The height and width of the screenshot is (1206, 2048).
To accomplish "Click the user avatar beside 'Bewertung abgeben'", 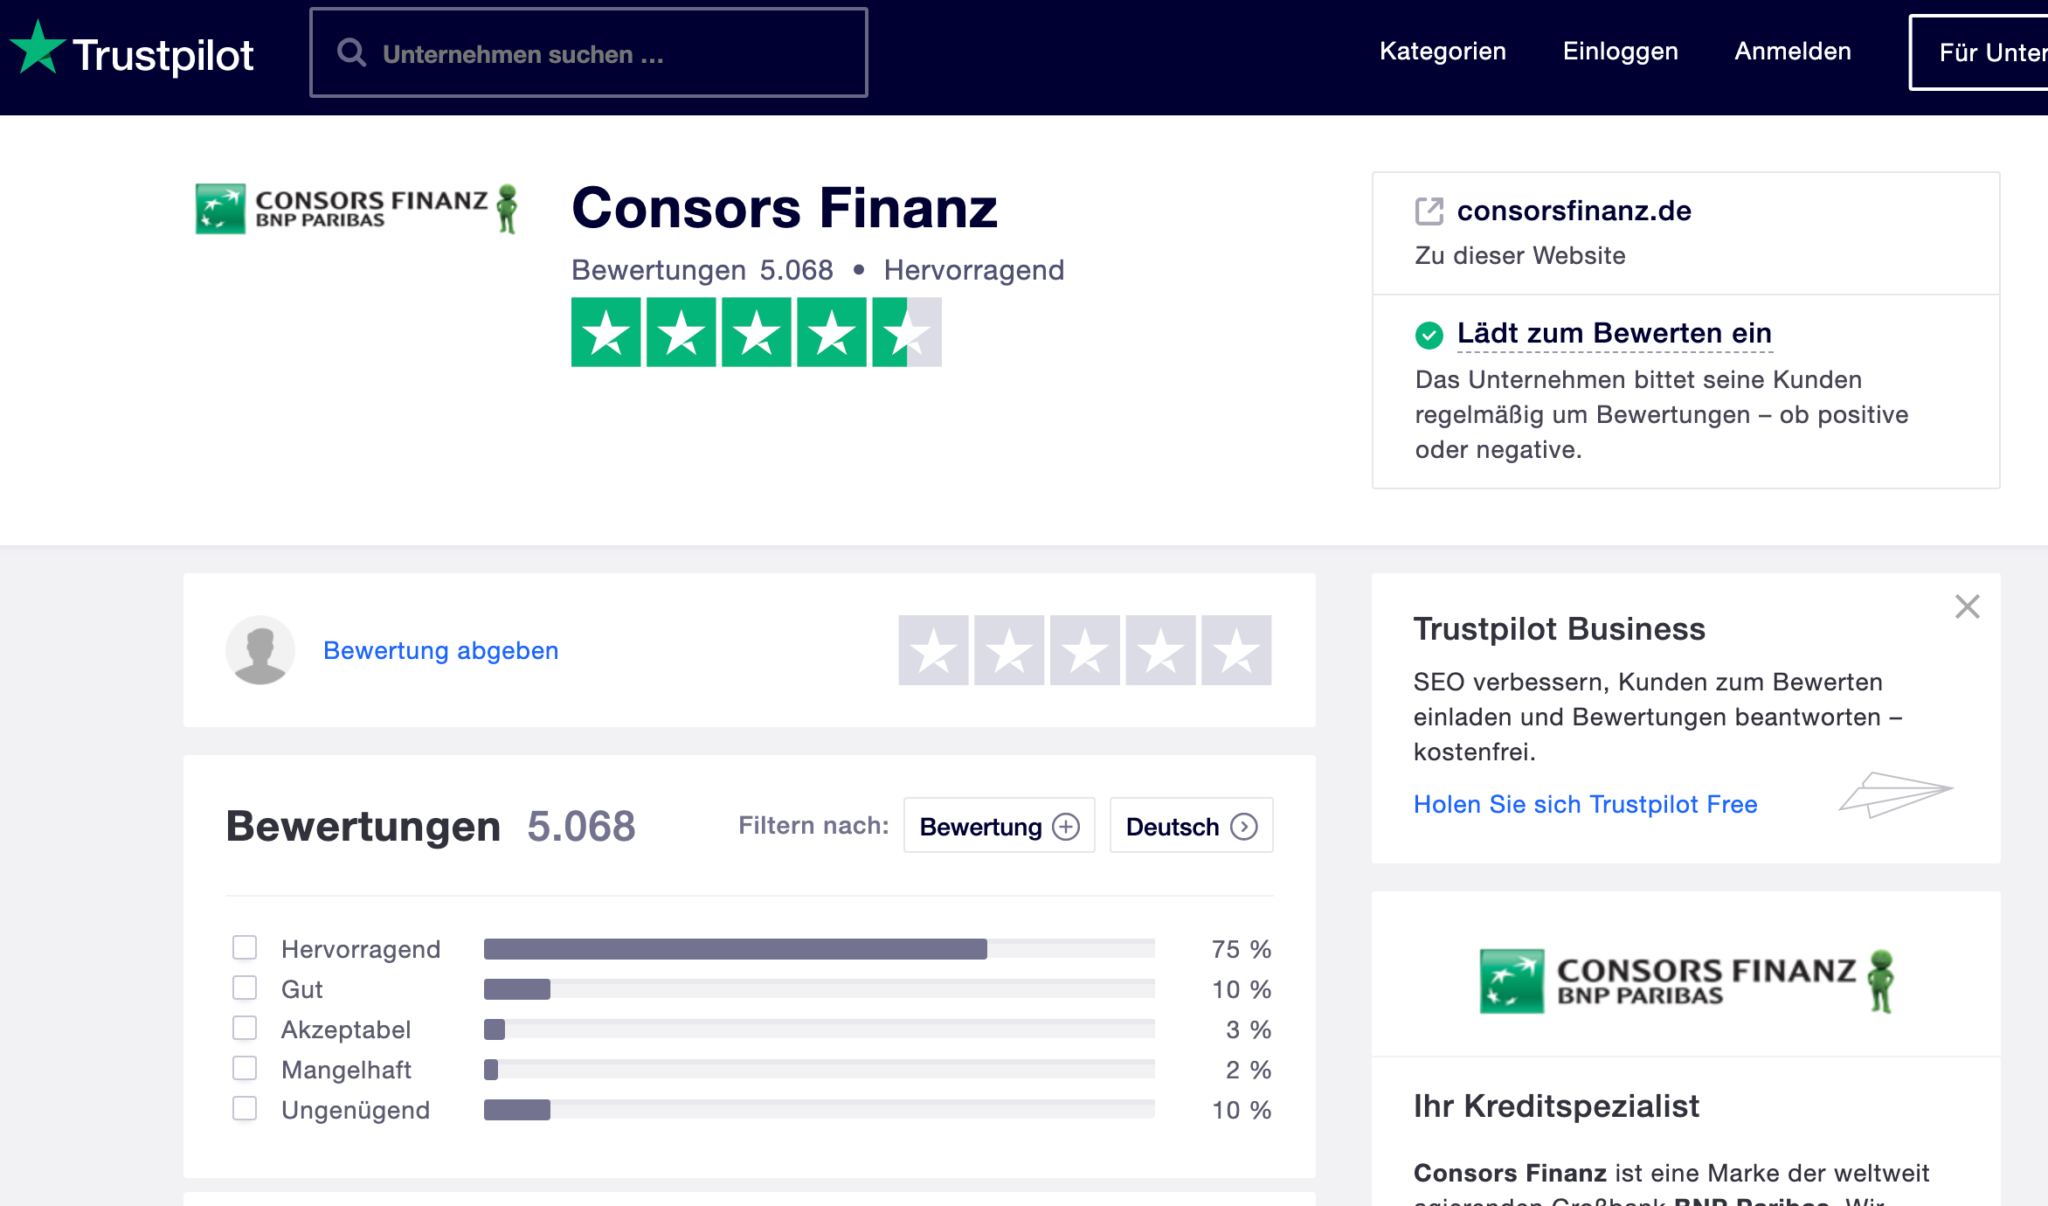I will pyautogui.click(x=260, y=650).
